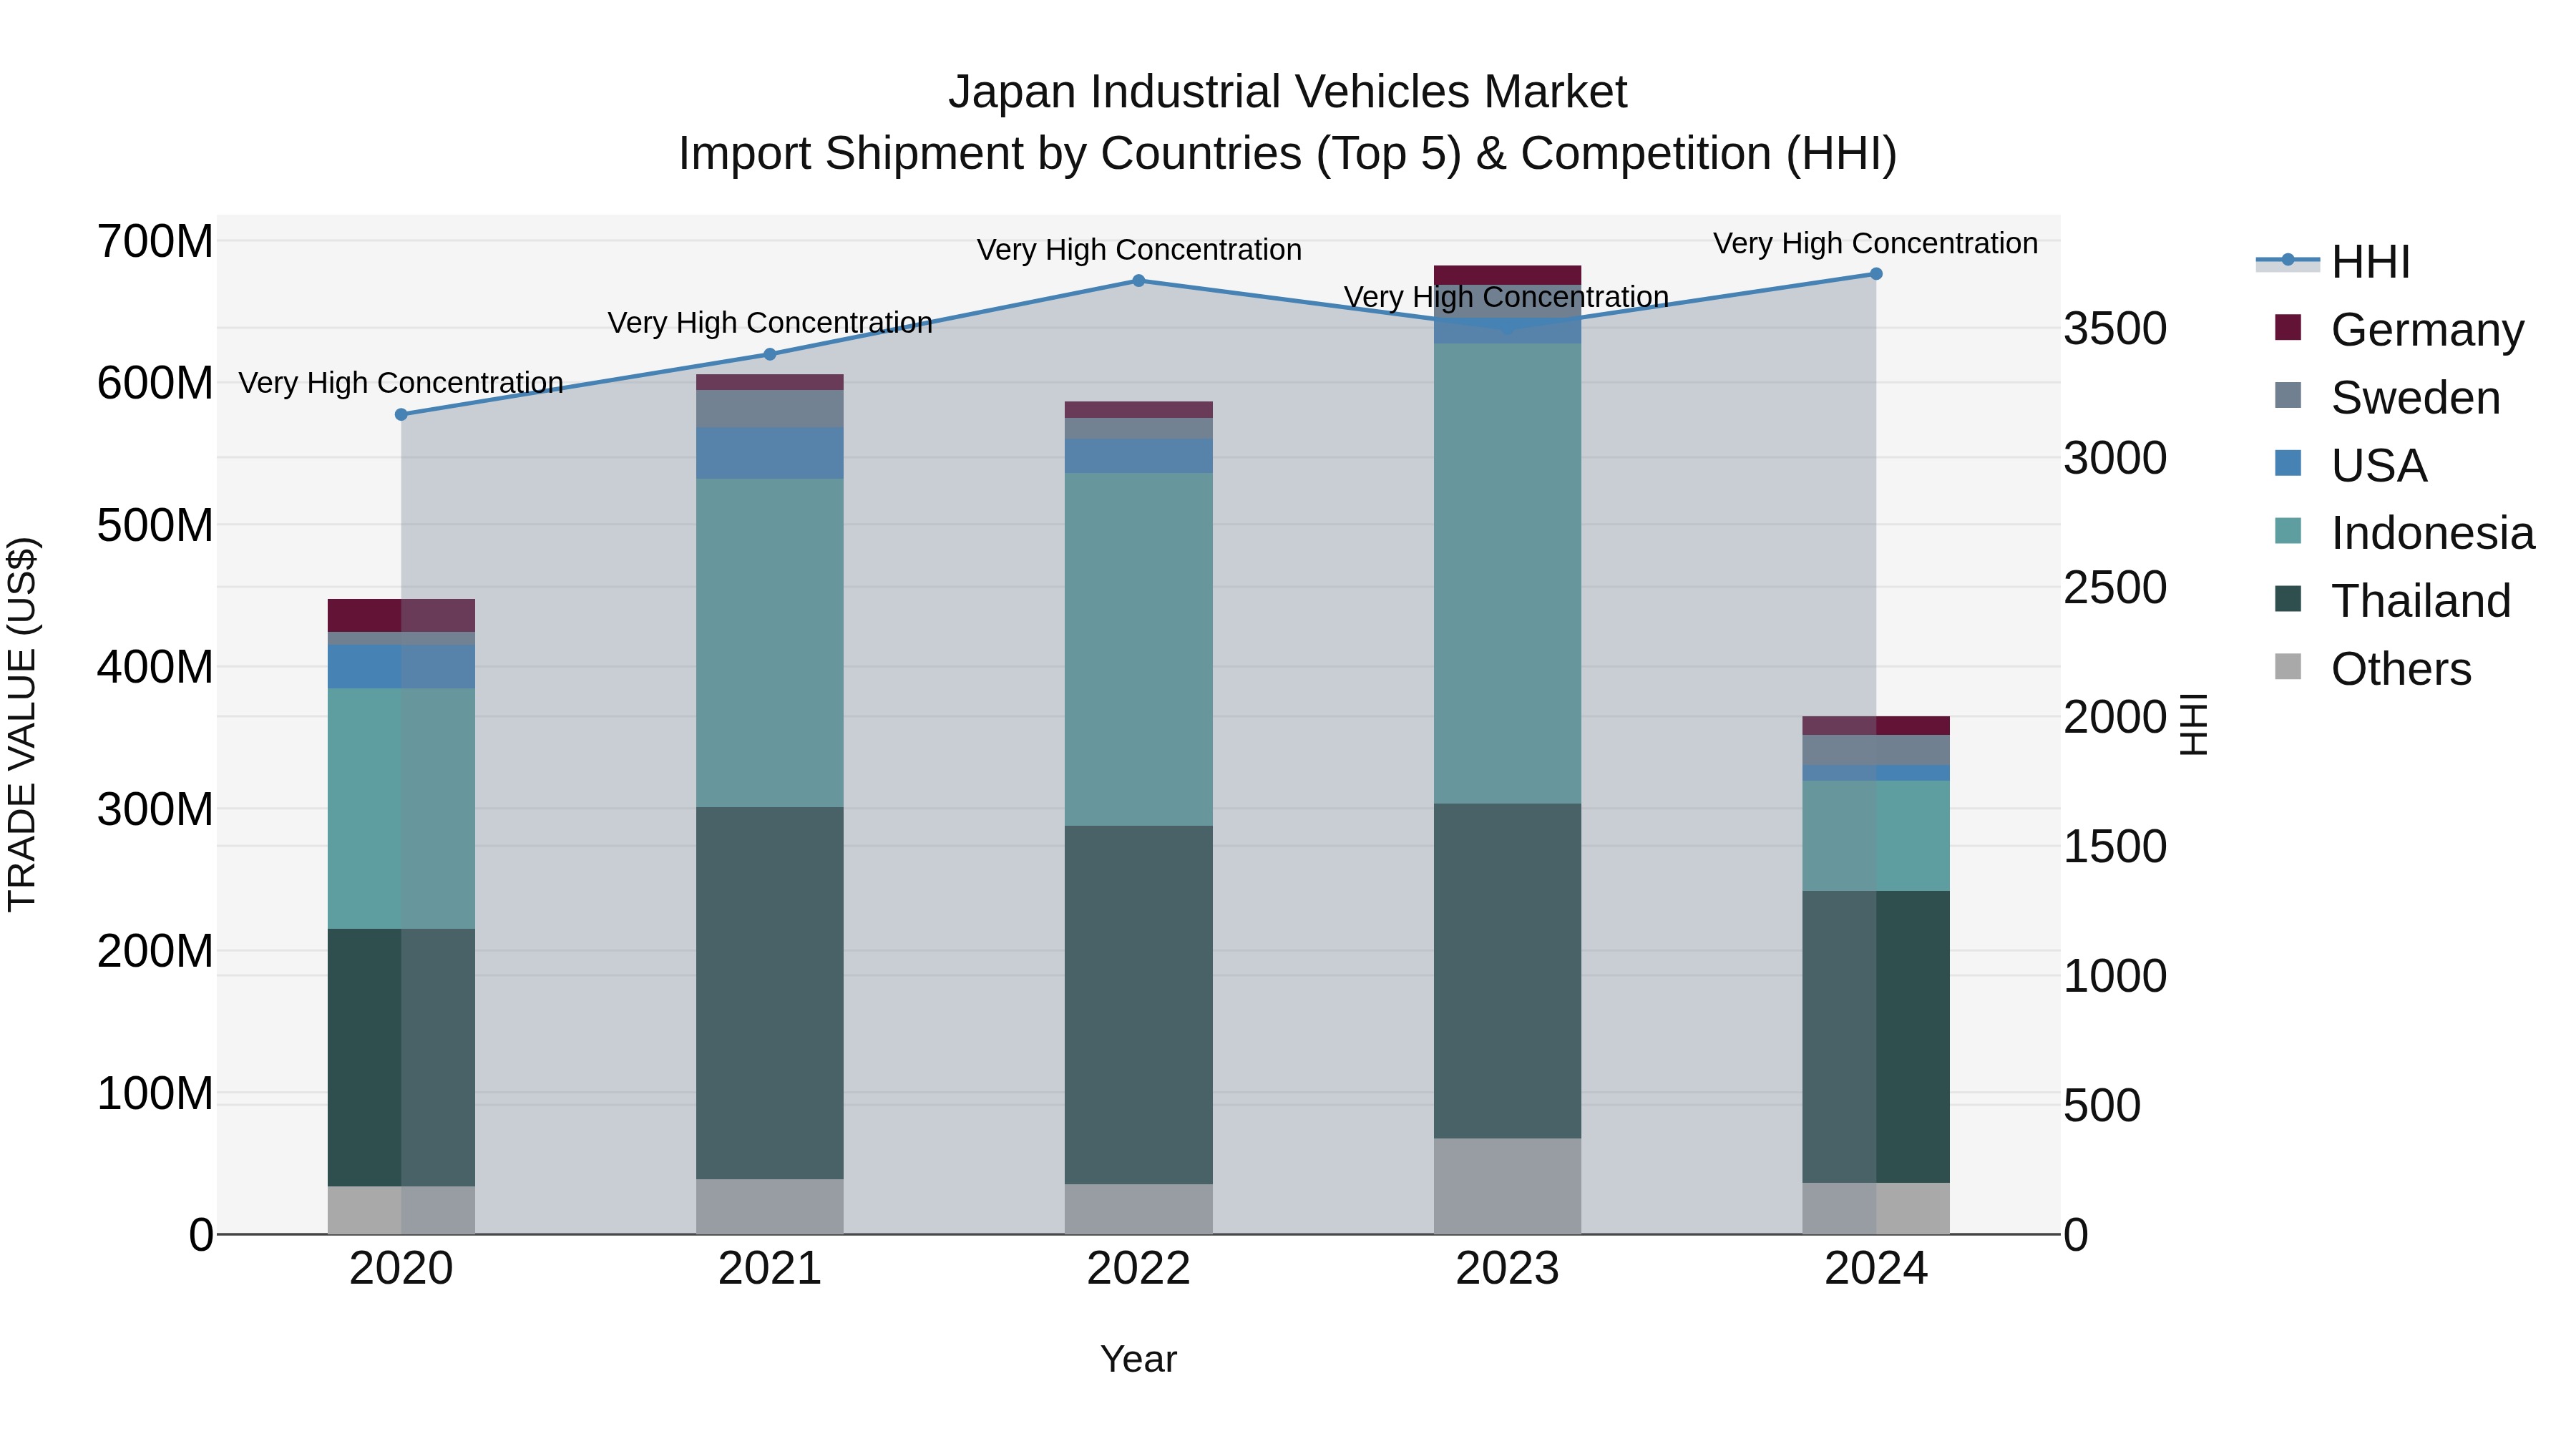Screen dimensions: 2576x1449
Task: Click the 2022 HHI data point marker
Action: [x=1138, y=281]
